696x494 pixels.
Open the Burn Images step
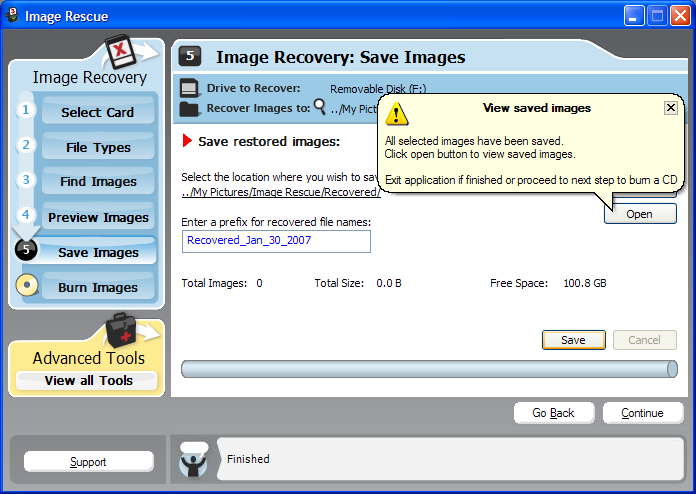(x=98, y=285)
